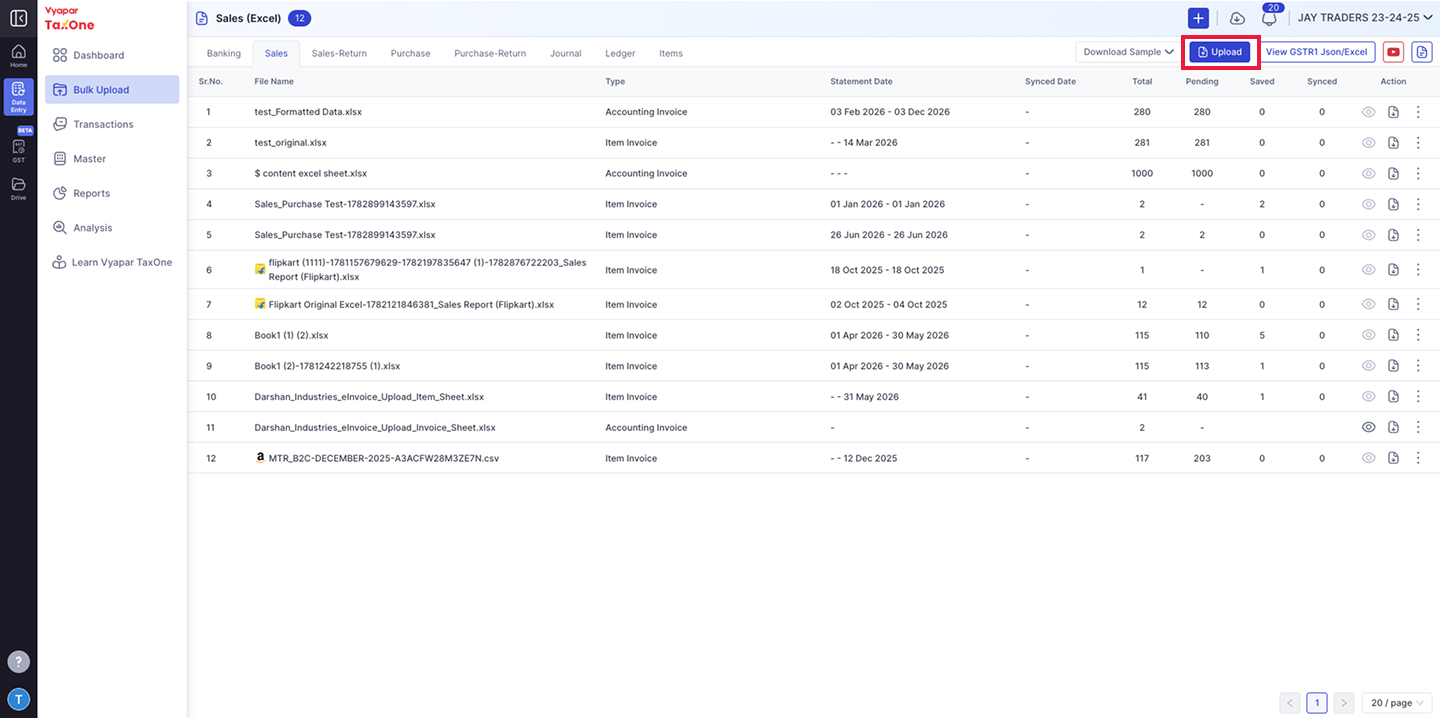Click the blue plus add button
The width and height of the screenshot is (1440, 718).
coord(1198,18)
